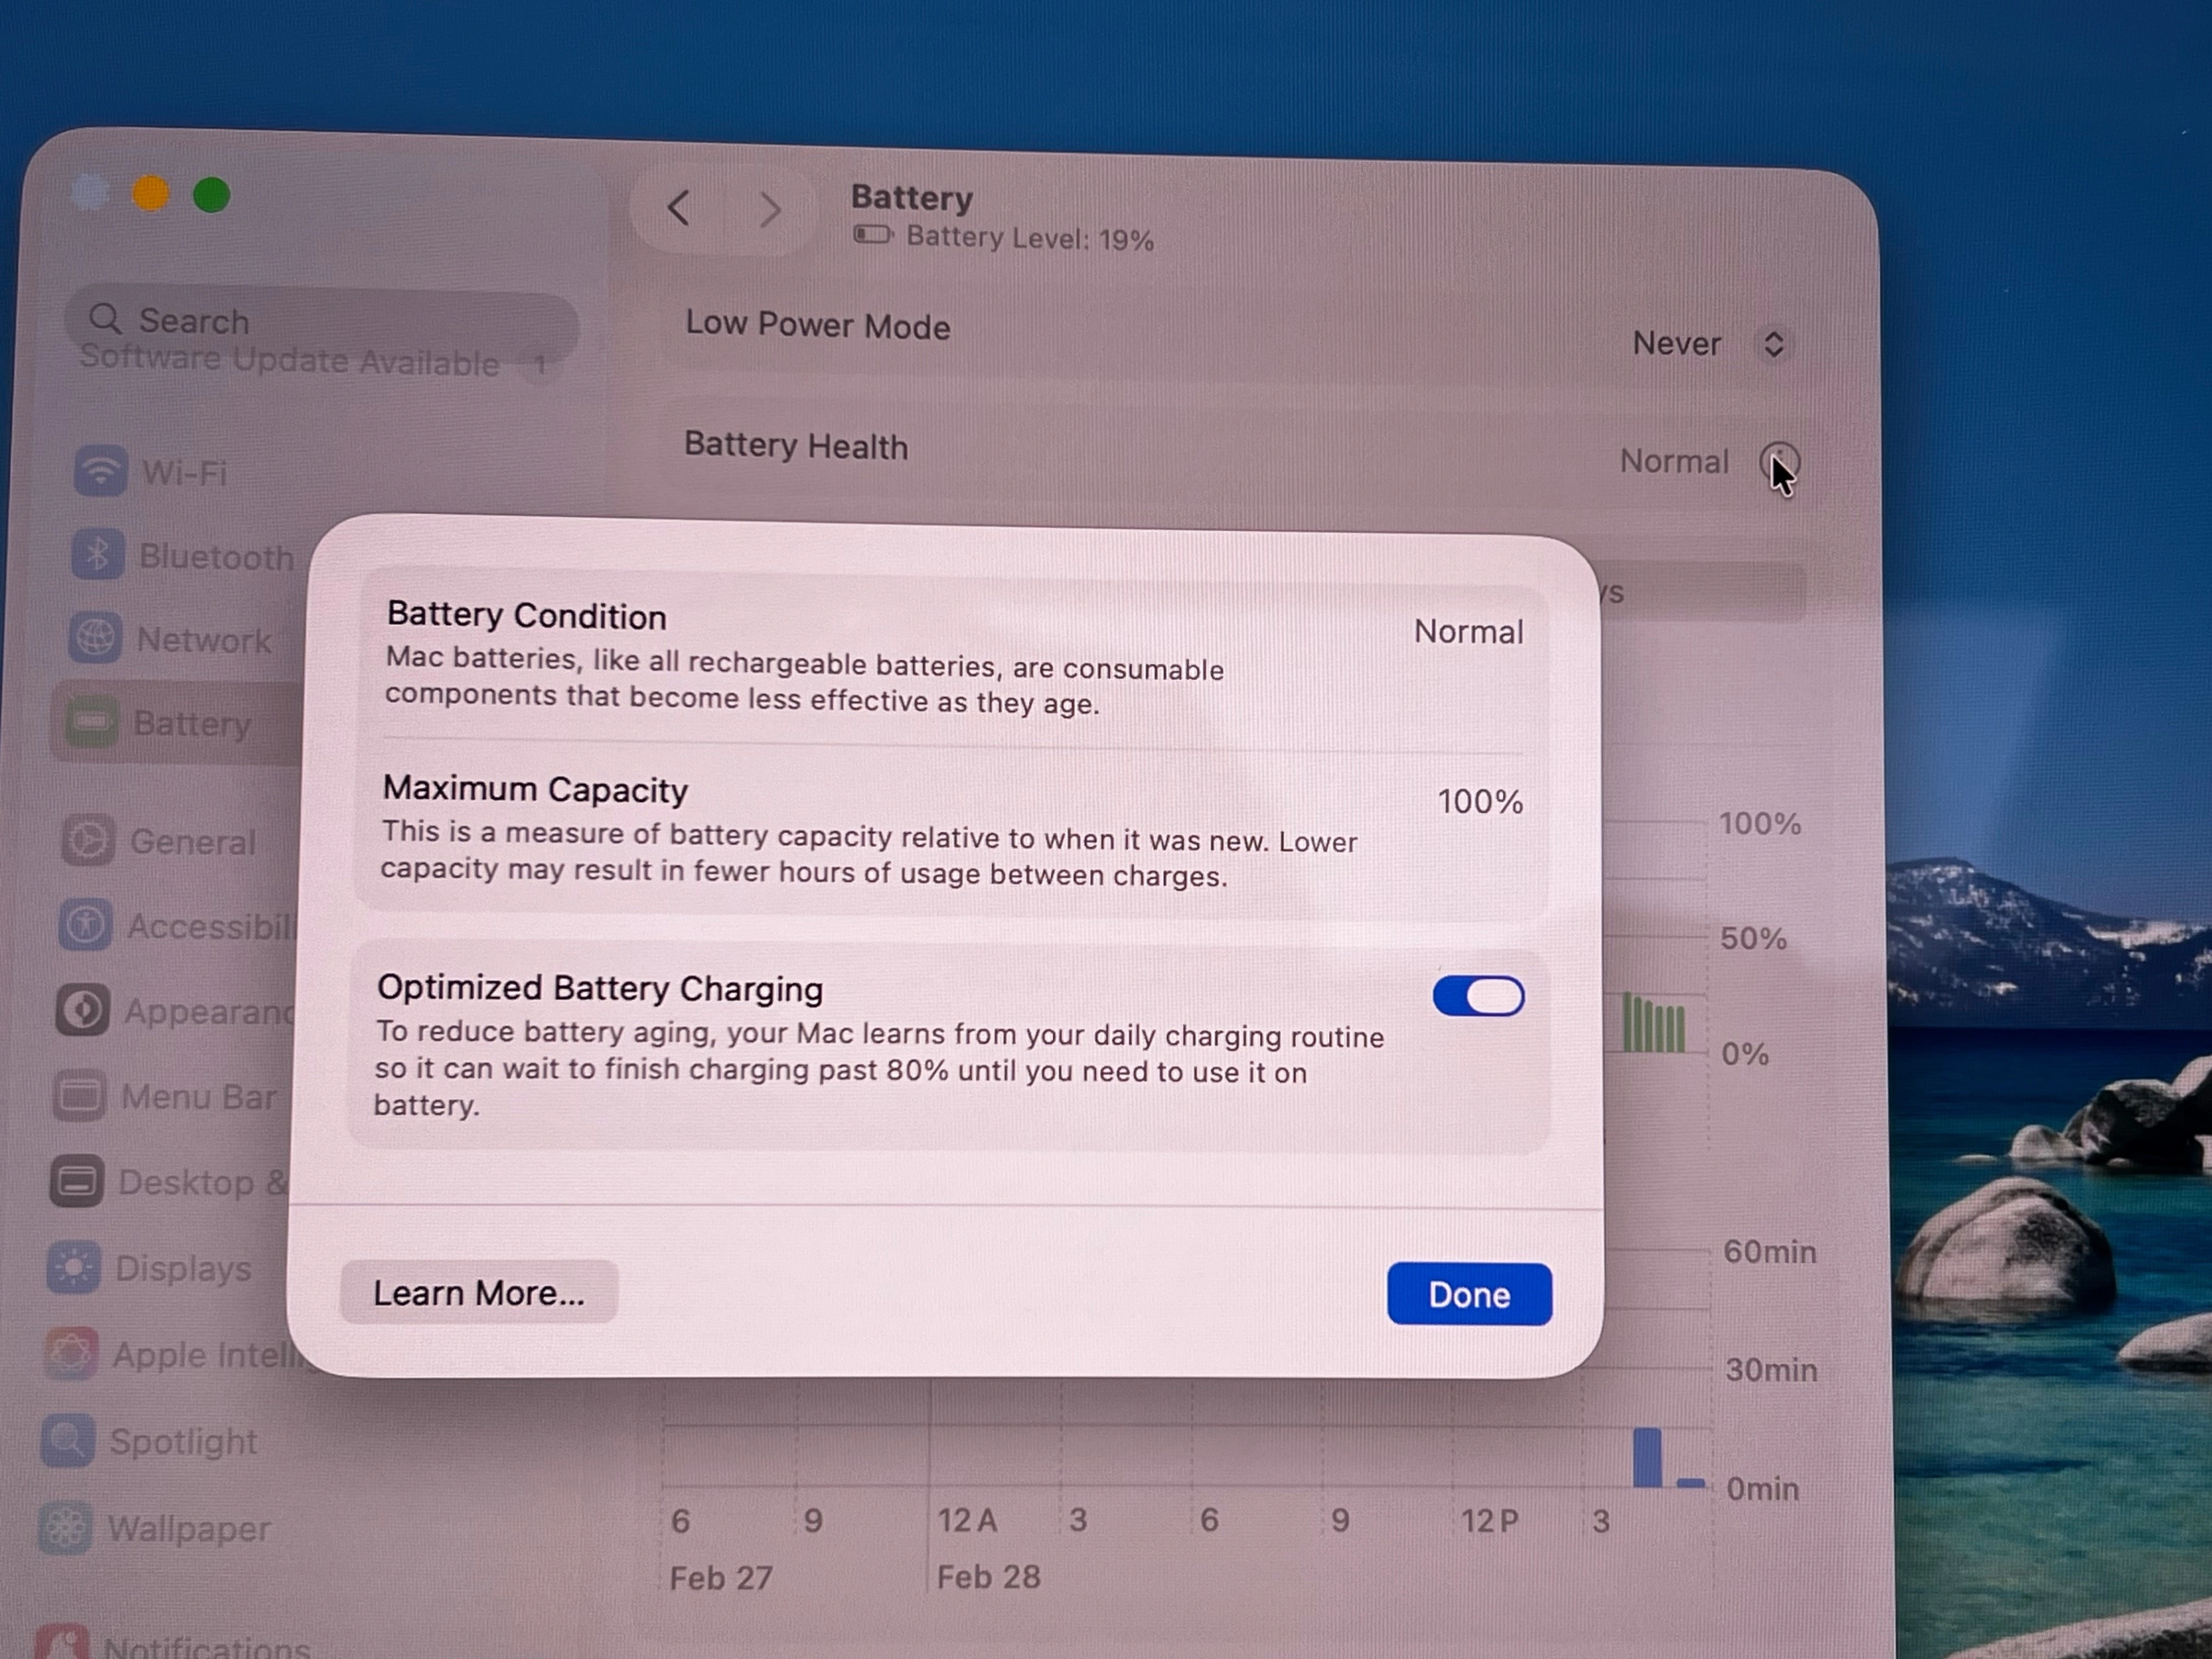2212x1659 pixels.
Task: Click Battery Health info icon
Action: 1779,462
